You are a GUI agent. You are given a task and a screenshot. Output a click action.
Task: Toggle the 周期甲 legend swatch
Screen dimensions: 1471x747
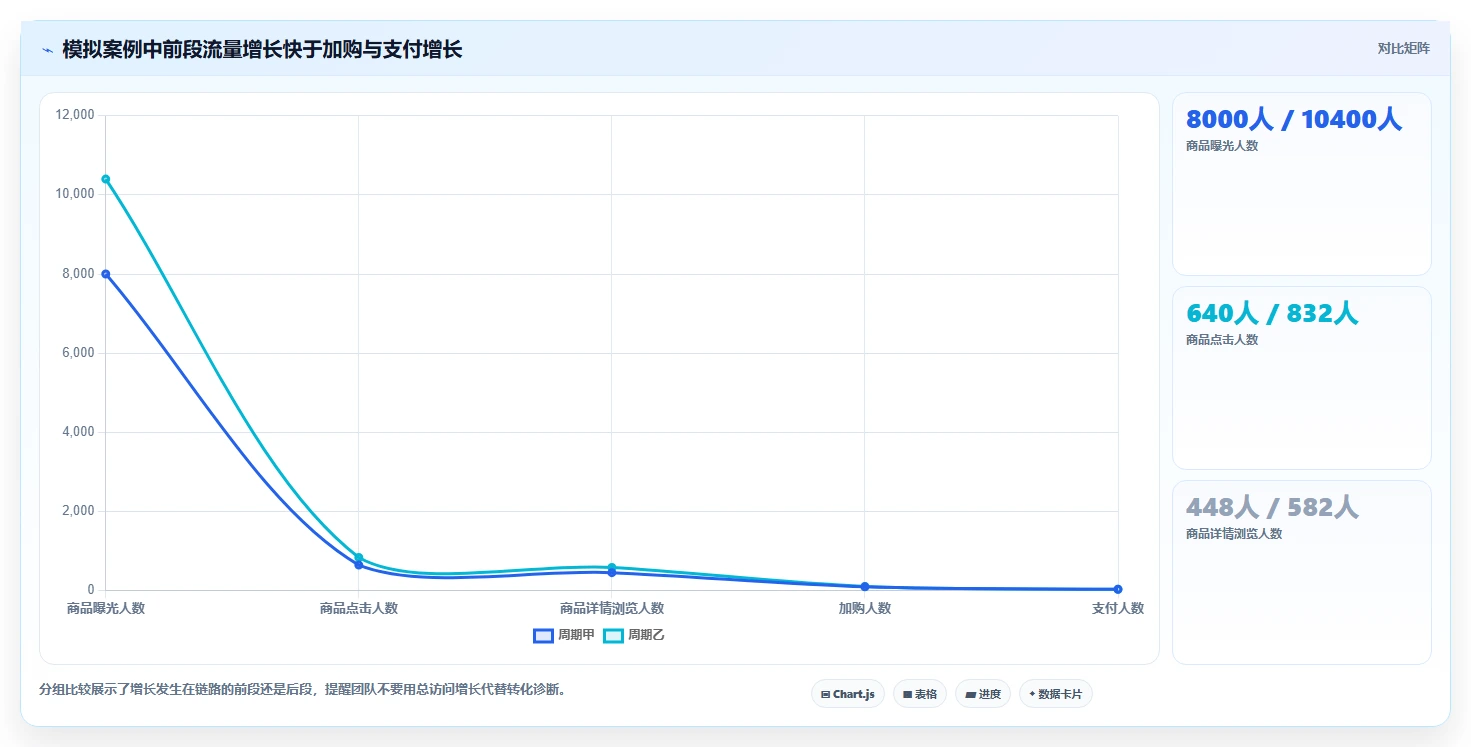tap(543, 635)
